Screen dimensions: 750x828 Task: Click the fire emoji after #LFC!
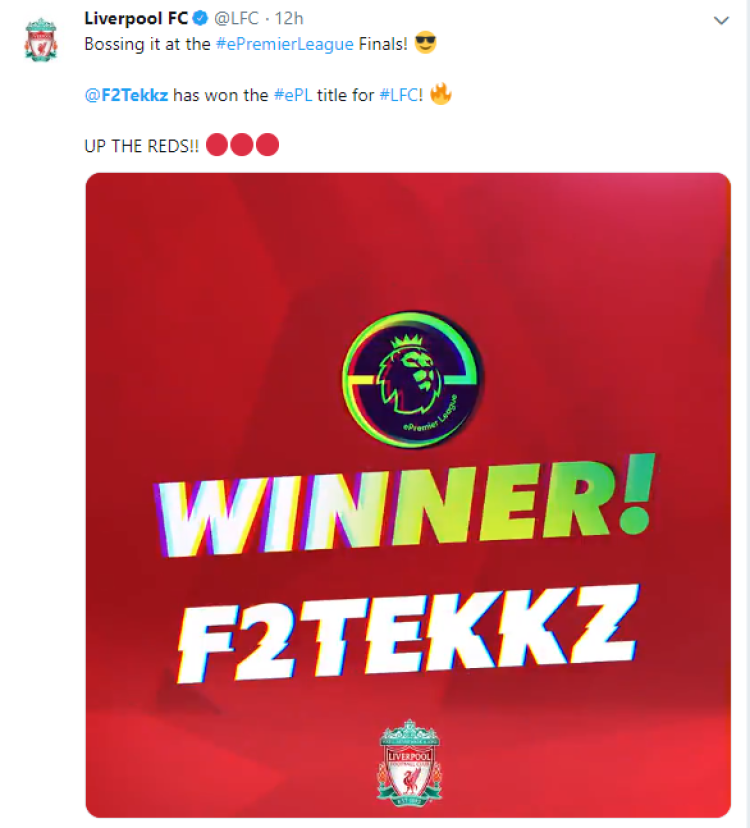coord(441,94)
